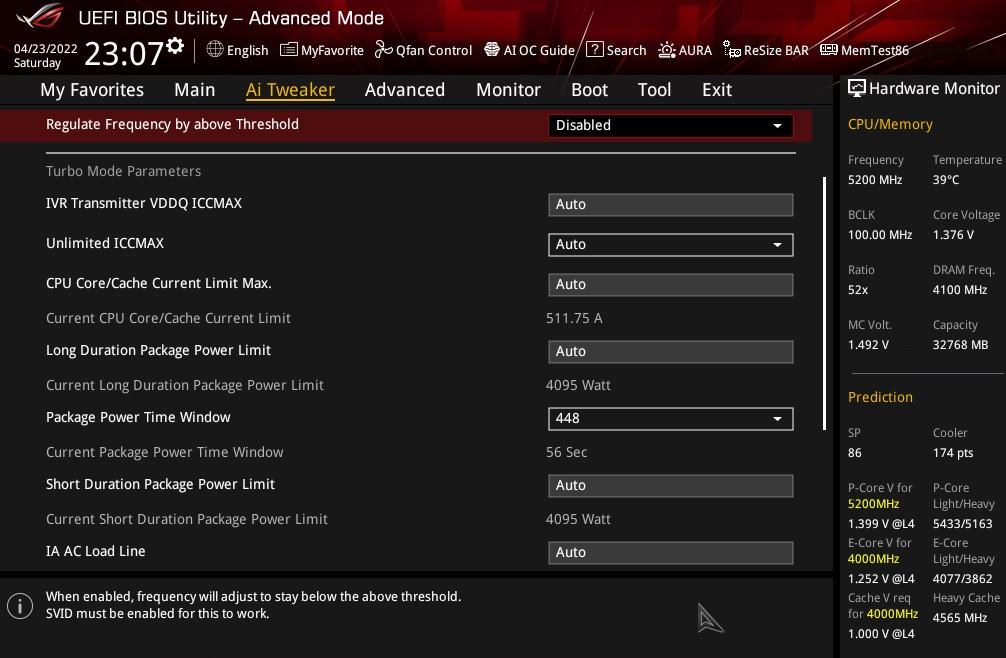Click the Qfan Control label
Image resolution: width=1006 pixels, height=658 pixels.
pos(434,50)
